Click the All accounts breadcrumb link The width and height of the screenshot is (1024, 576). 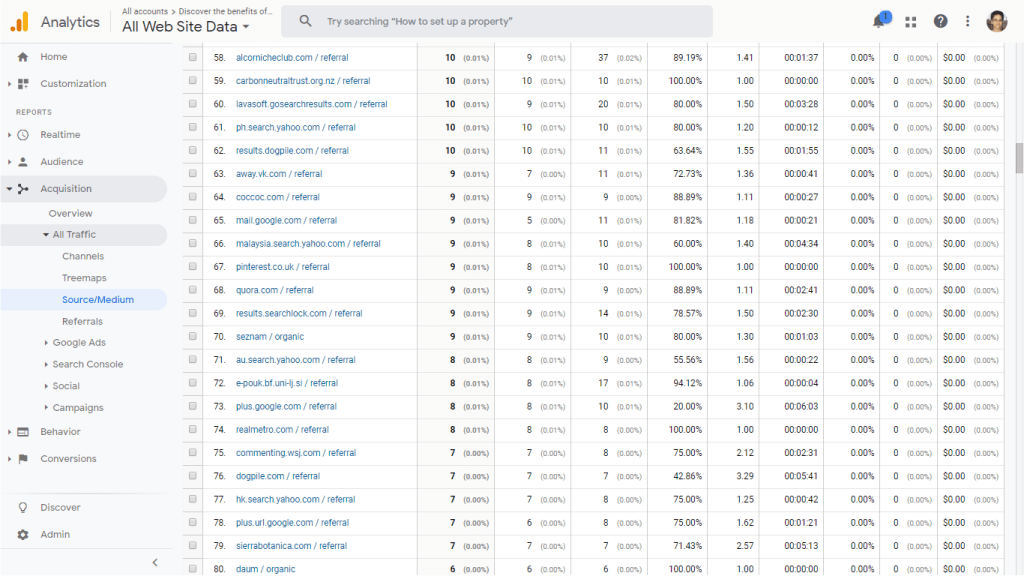click(x=145, y=11)
